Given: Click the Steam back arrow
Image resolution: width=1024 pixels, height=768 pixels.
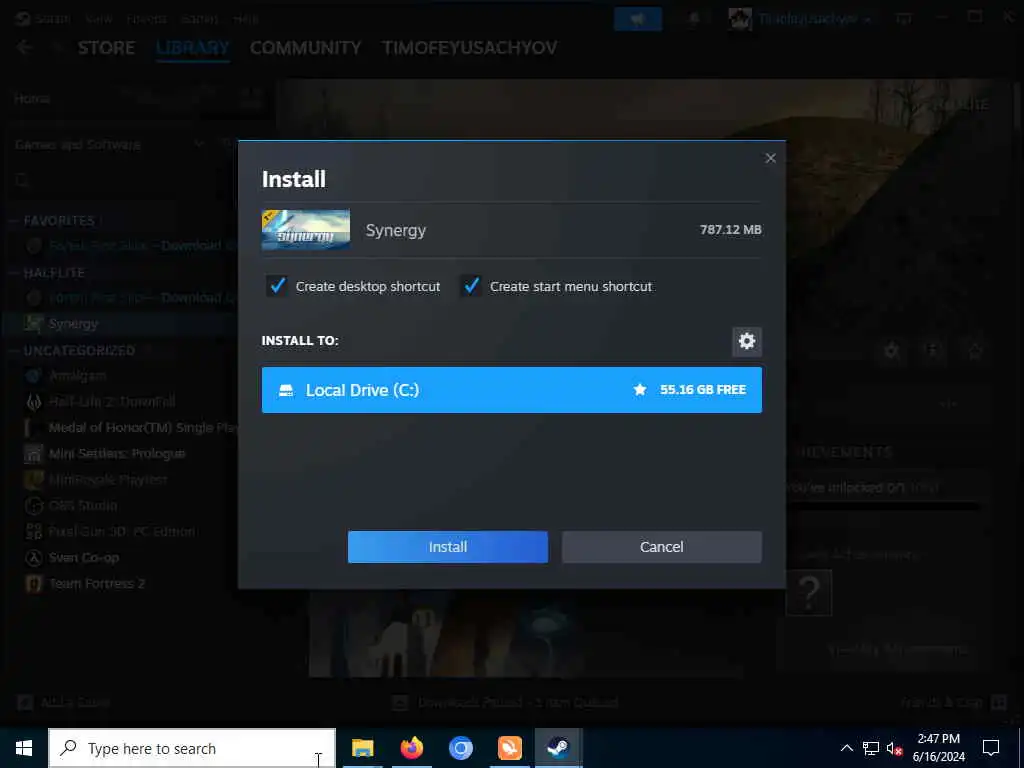Looking at the screenshot, I should (x=24, y=47).
